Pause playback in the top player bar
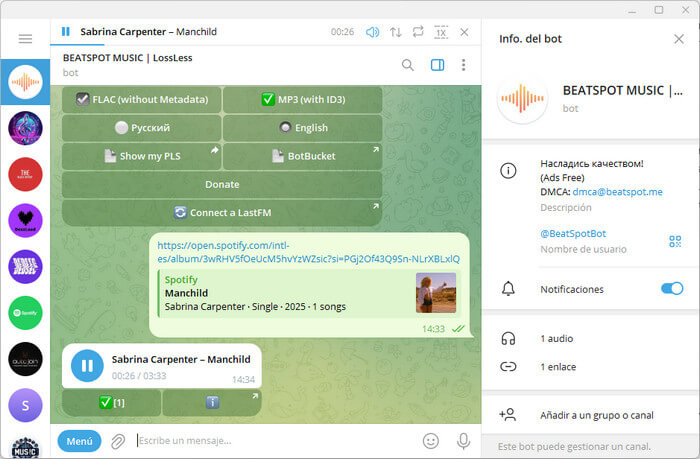This screenshot has height=459, width=700. (x=66, y=32)
